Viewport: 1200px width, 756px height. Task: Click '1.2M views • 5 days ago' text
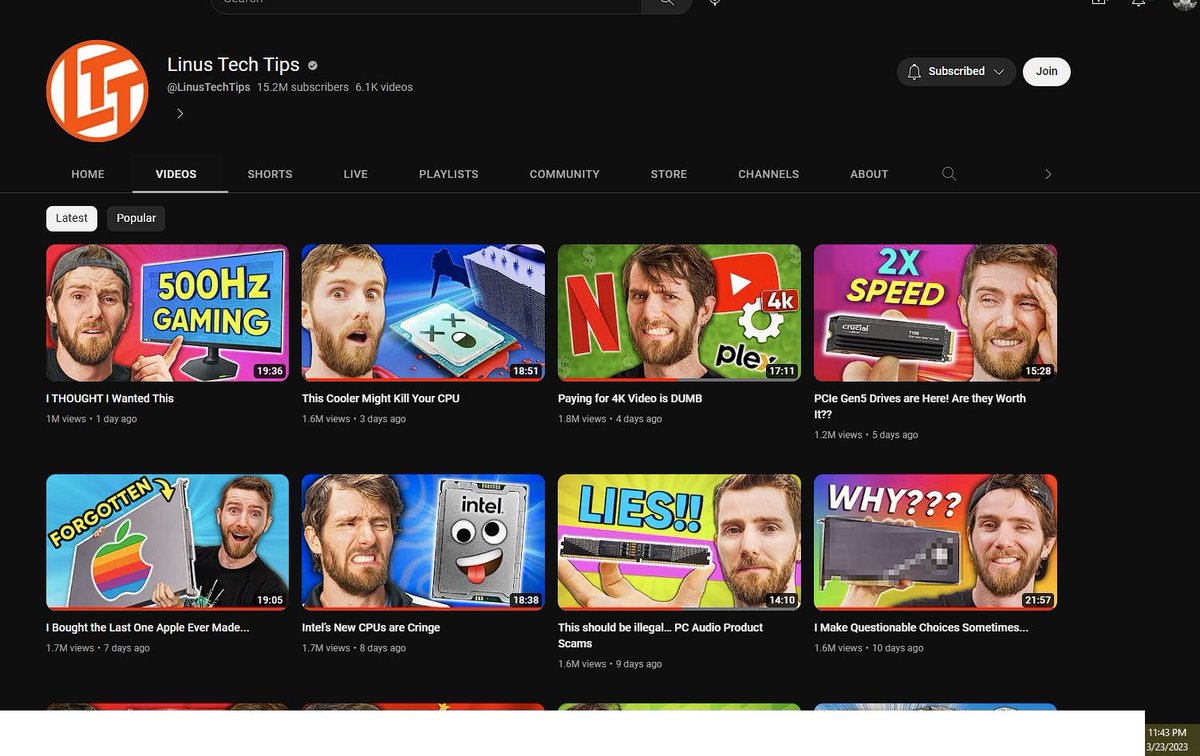(x=866, y=435)
